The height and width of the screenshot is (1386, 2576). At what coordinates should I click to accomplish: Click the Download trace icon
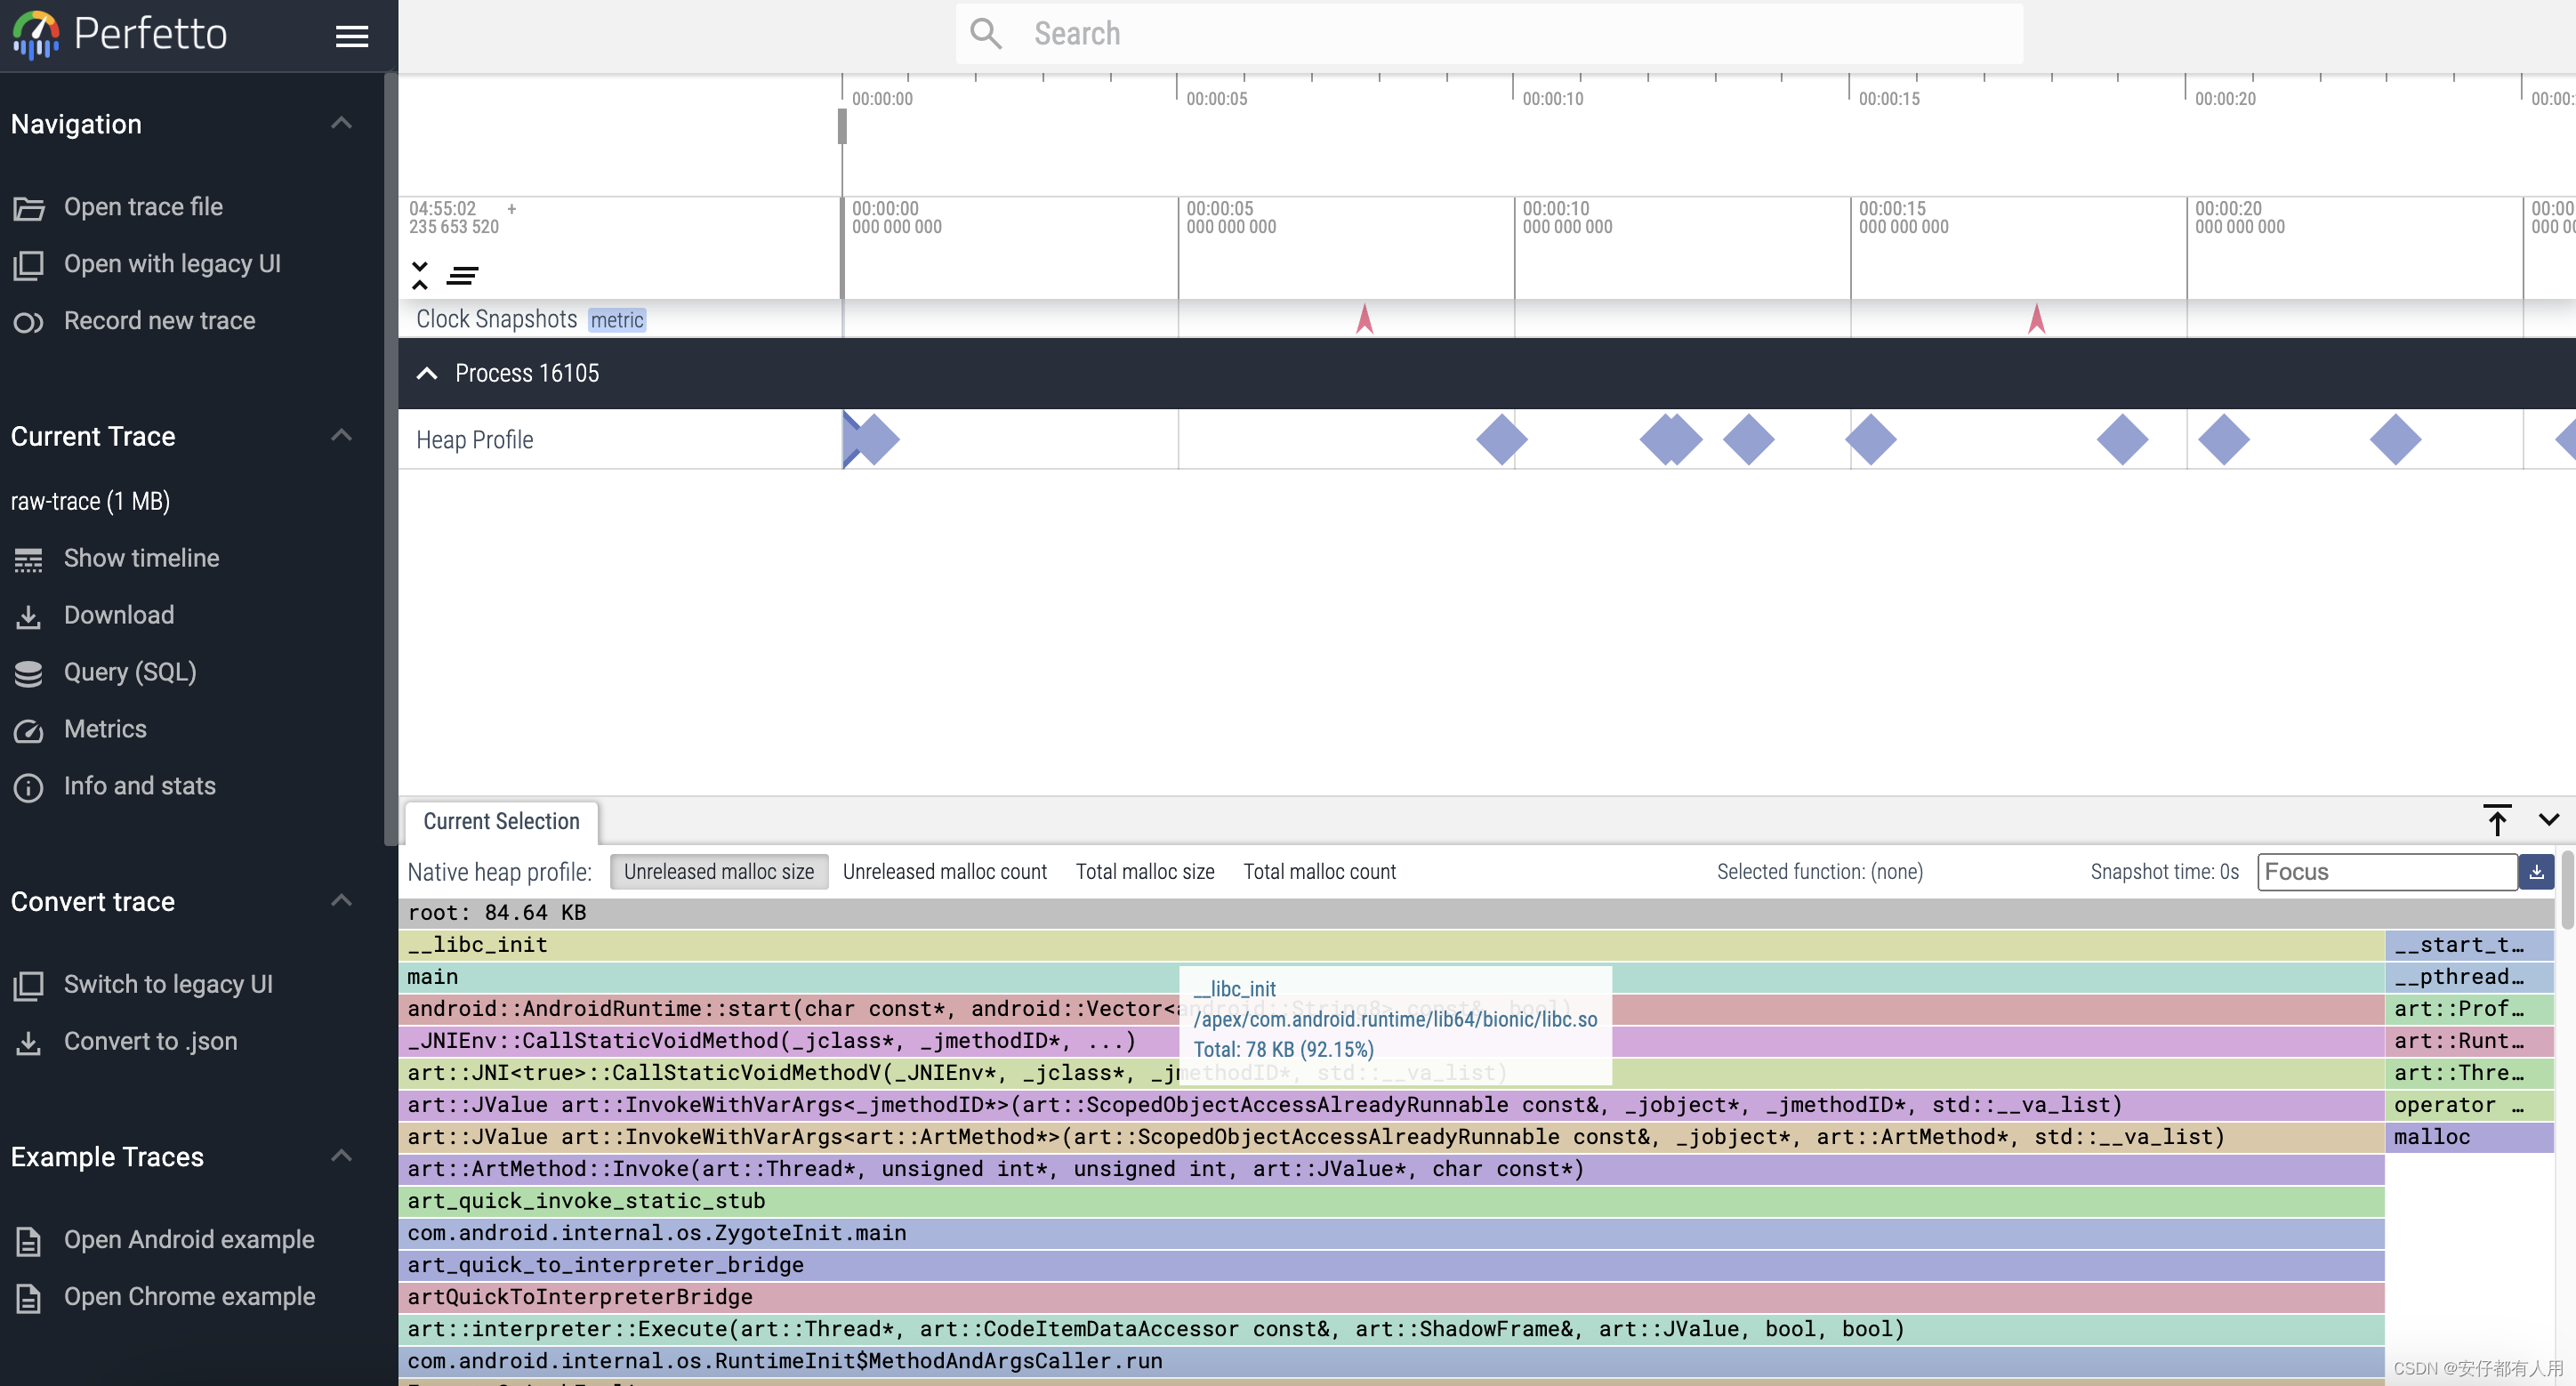click(x=28, y=616)
